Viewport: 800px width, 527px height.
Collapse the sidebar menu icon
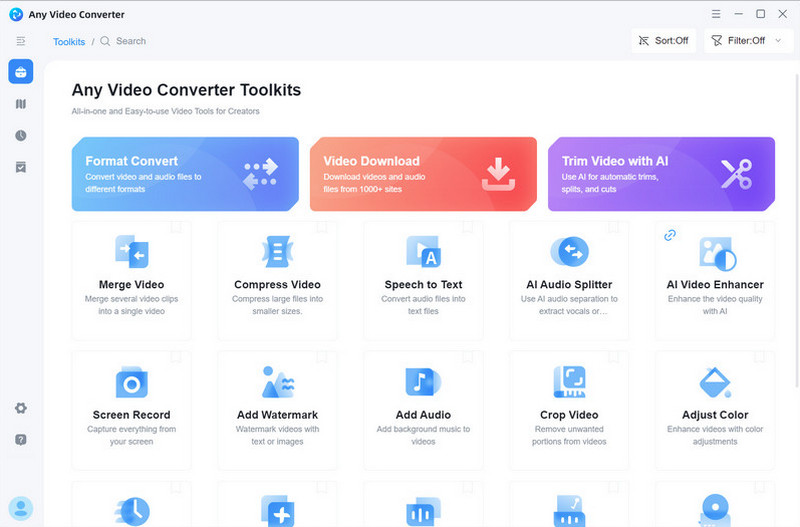[21, 41]
